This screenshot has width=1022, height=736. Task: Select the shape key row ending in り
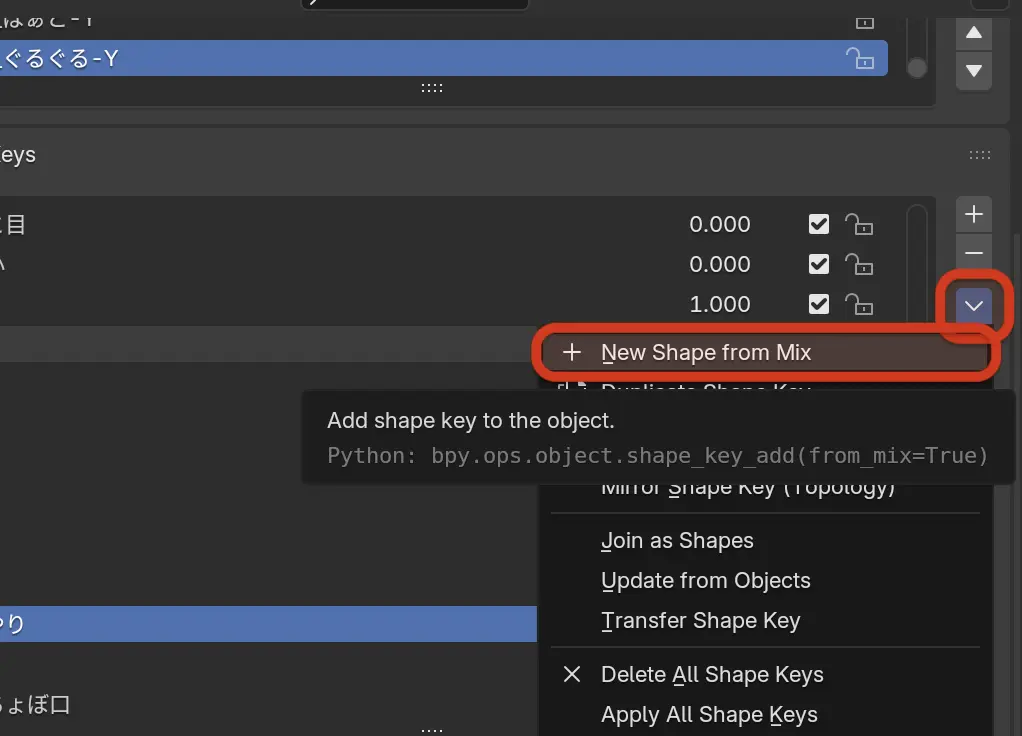(x=268, y=624)
